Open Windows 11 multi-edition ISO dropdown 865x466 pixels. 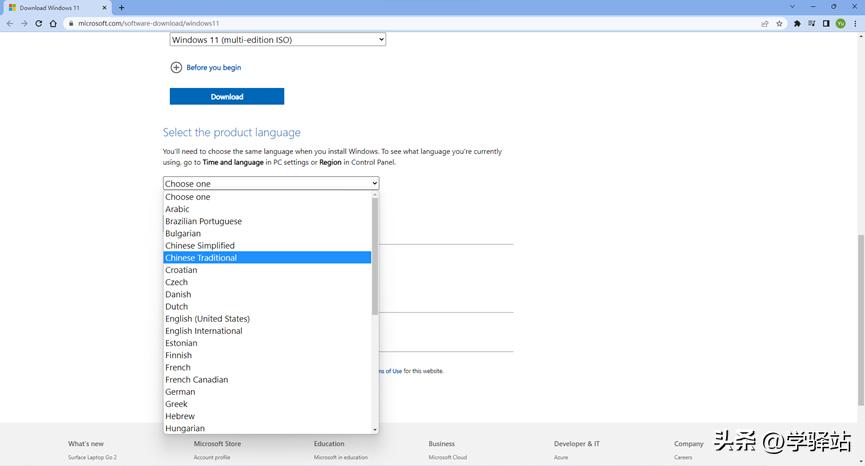277,40
